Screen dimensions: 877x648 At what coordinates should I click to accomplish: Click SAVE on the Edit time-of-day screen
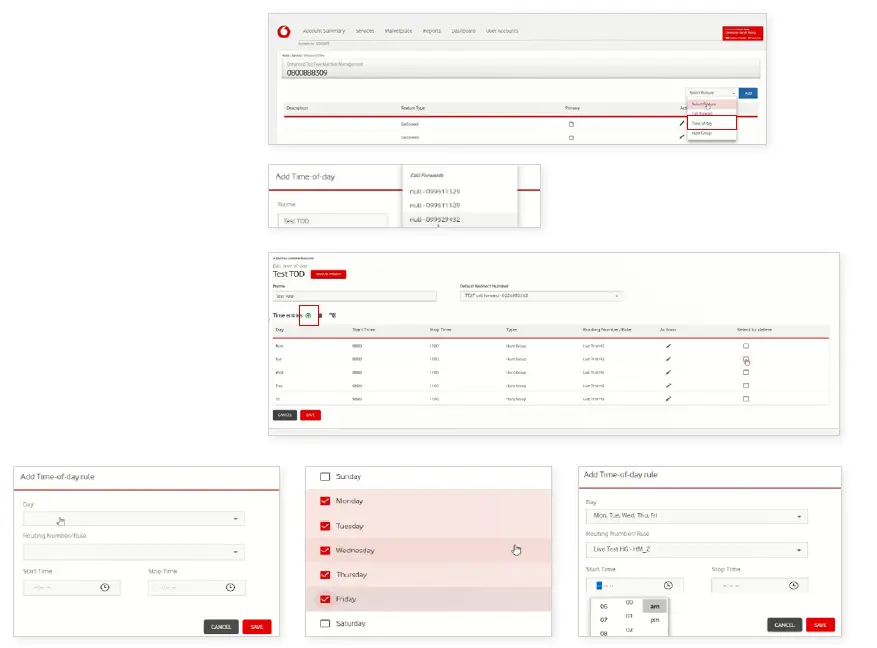[x=310, y=415]
